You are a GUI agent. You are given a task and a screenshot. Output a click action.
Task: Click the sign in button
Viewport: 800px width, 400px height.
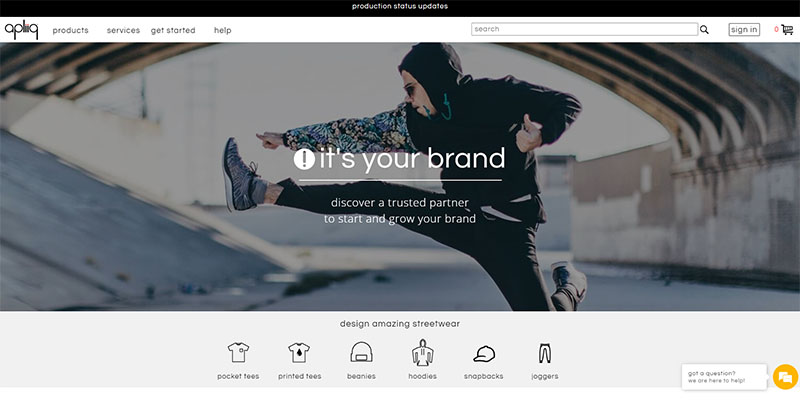pyautogui.click(x=744, y=30)
